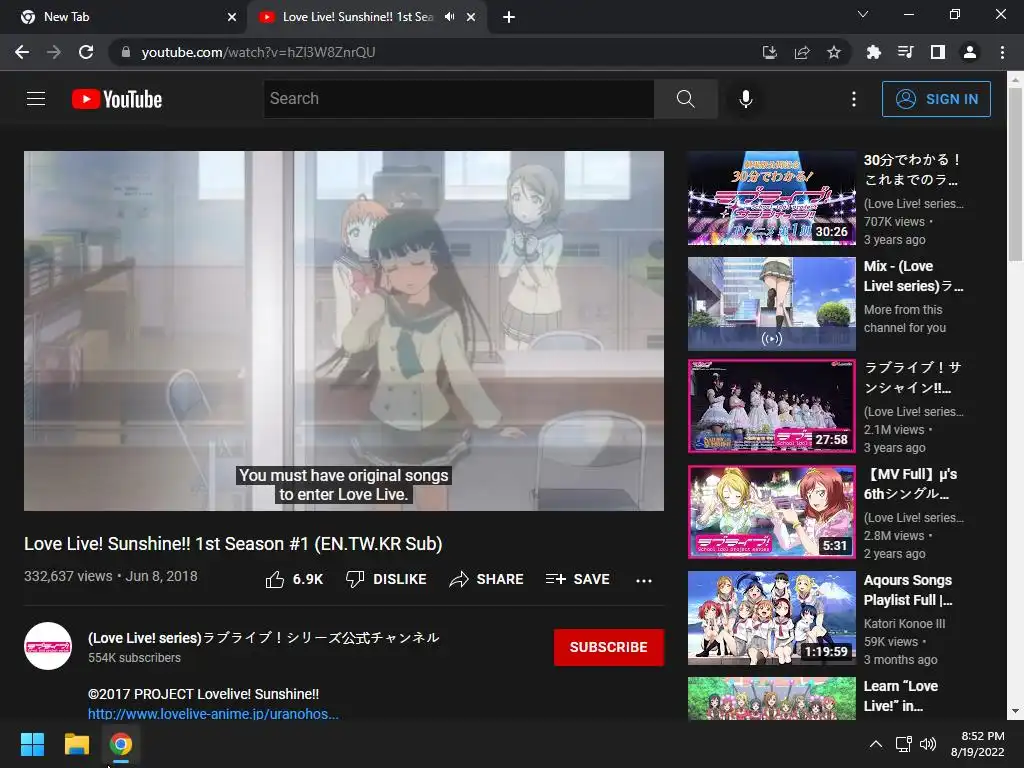Image resolution: width=1024 pixels, height=768 pixels.
Task: Click the DISLIKE button
Action: click(386, 579)
